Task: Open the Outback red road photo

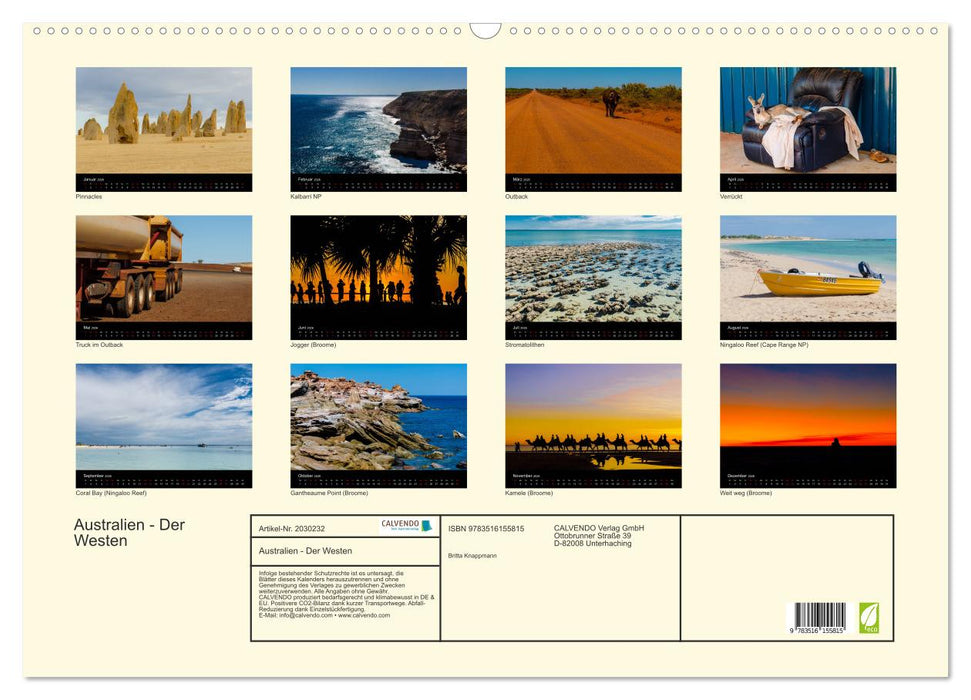Action: 593,120
